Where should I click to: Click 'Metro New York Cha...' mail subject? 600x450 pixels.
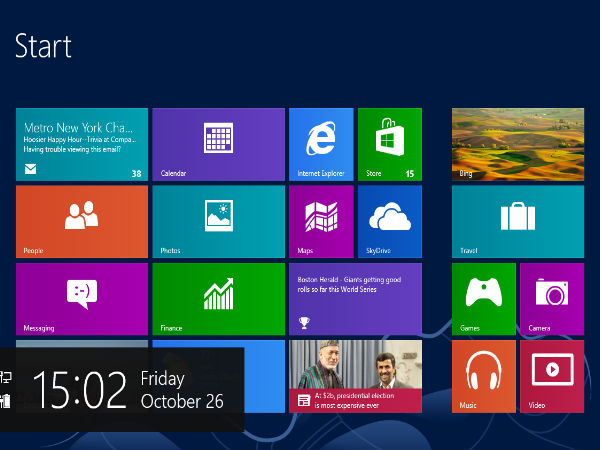tap(78, 127)
